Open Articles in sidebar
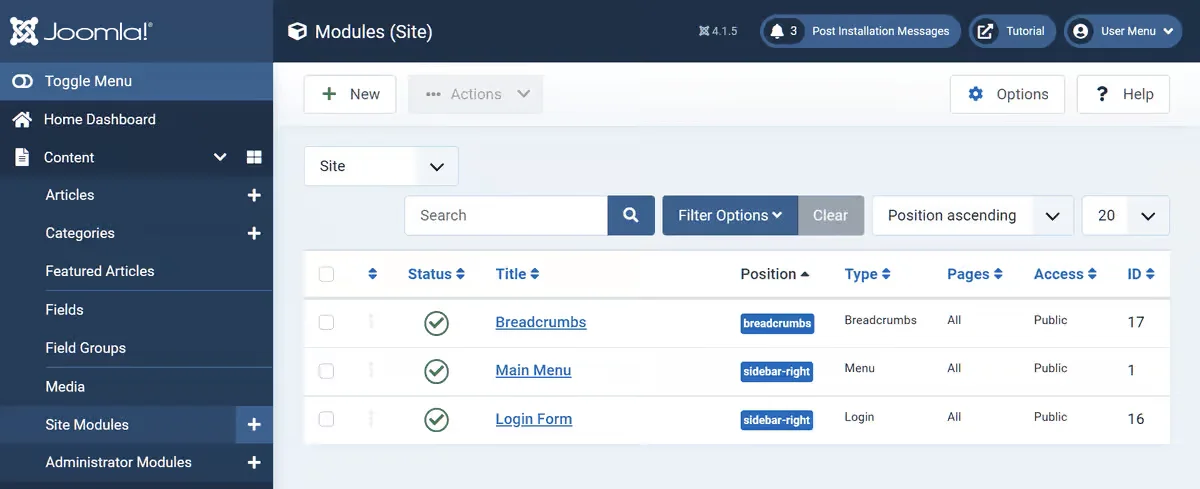The height and width of the screenshot is (489, 1200). coord(70,195)
